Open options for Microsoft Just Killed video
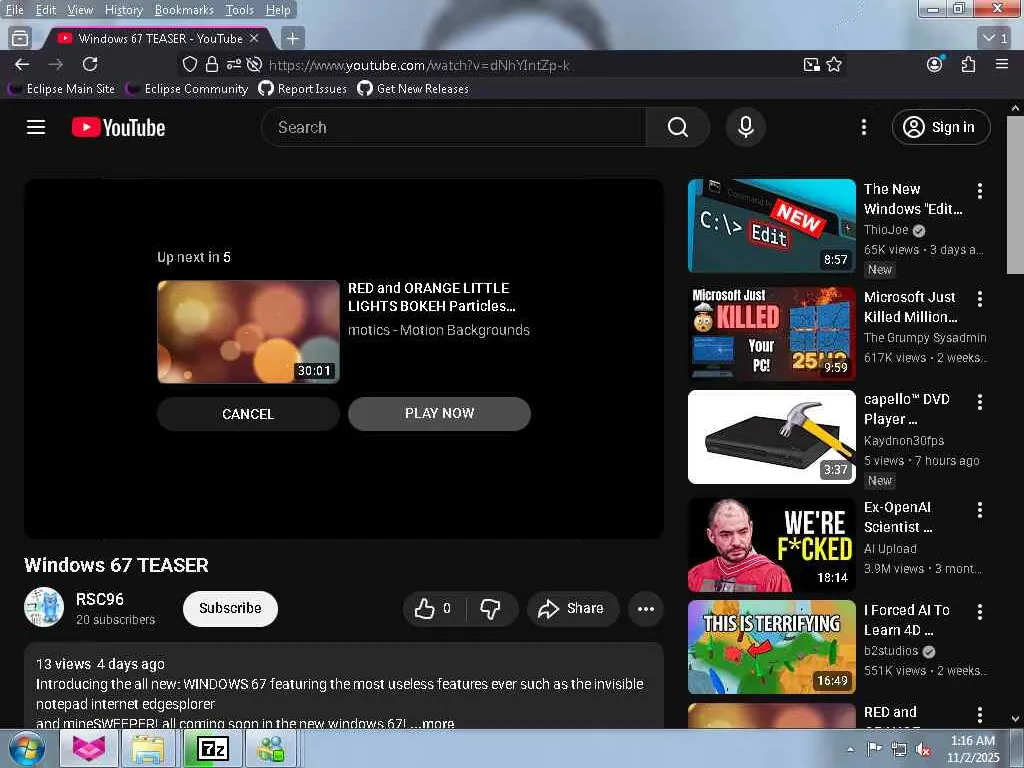This screenshot has height=768, width=1024. tap(980, 299)
